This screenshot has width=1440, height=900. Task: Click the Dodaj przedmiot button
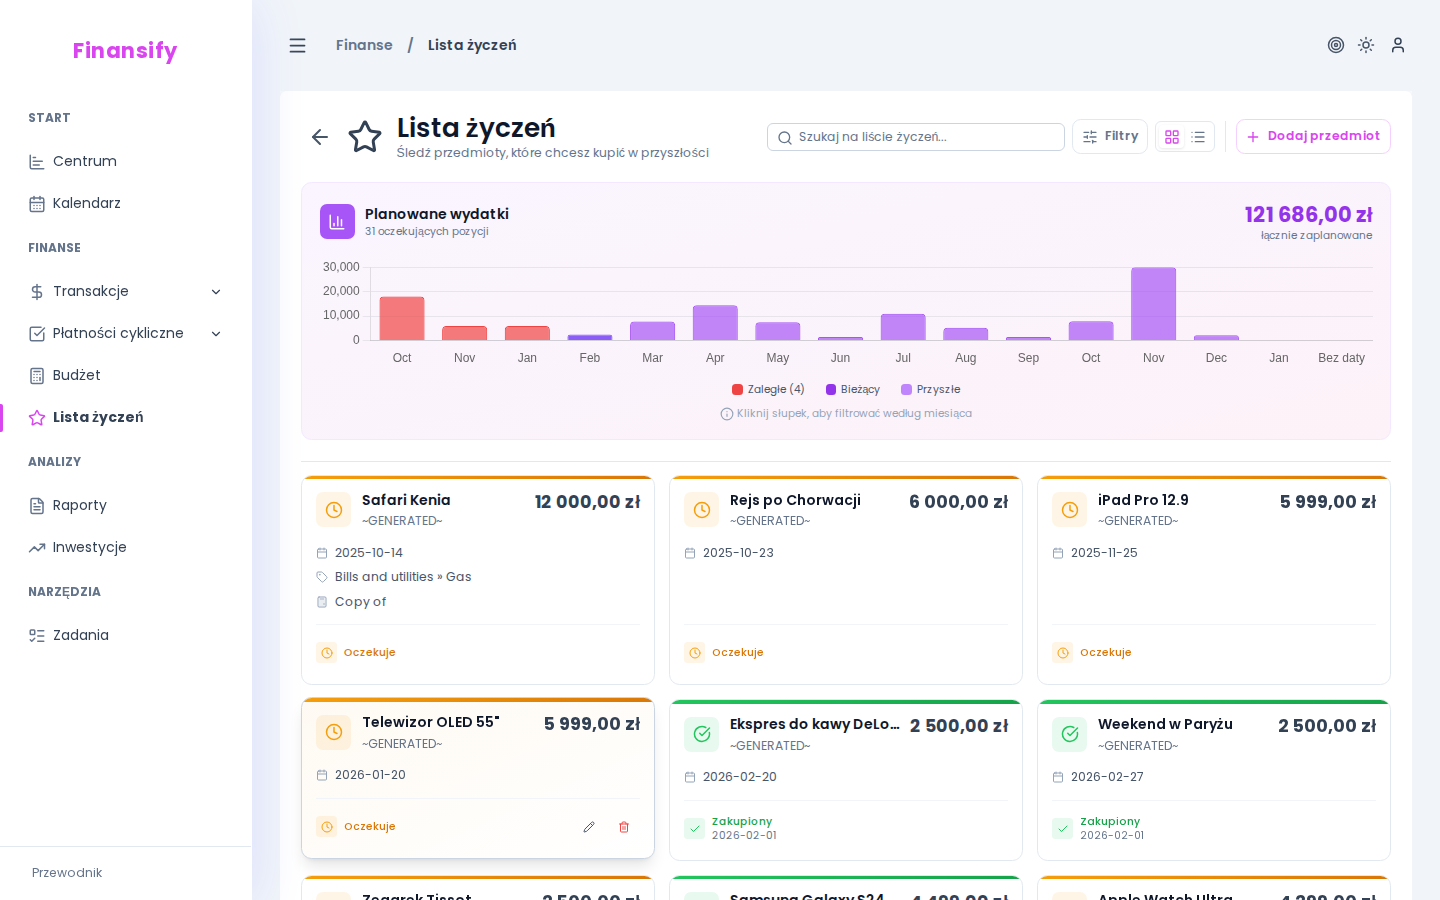pyautogui.click(x=1313, y=136)
